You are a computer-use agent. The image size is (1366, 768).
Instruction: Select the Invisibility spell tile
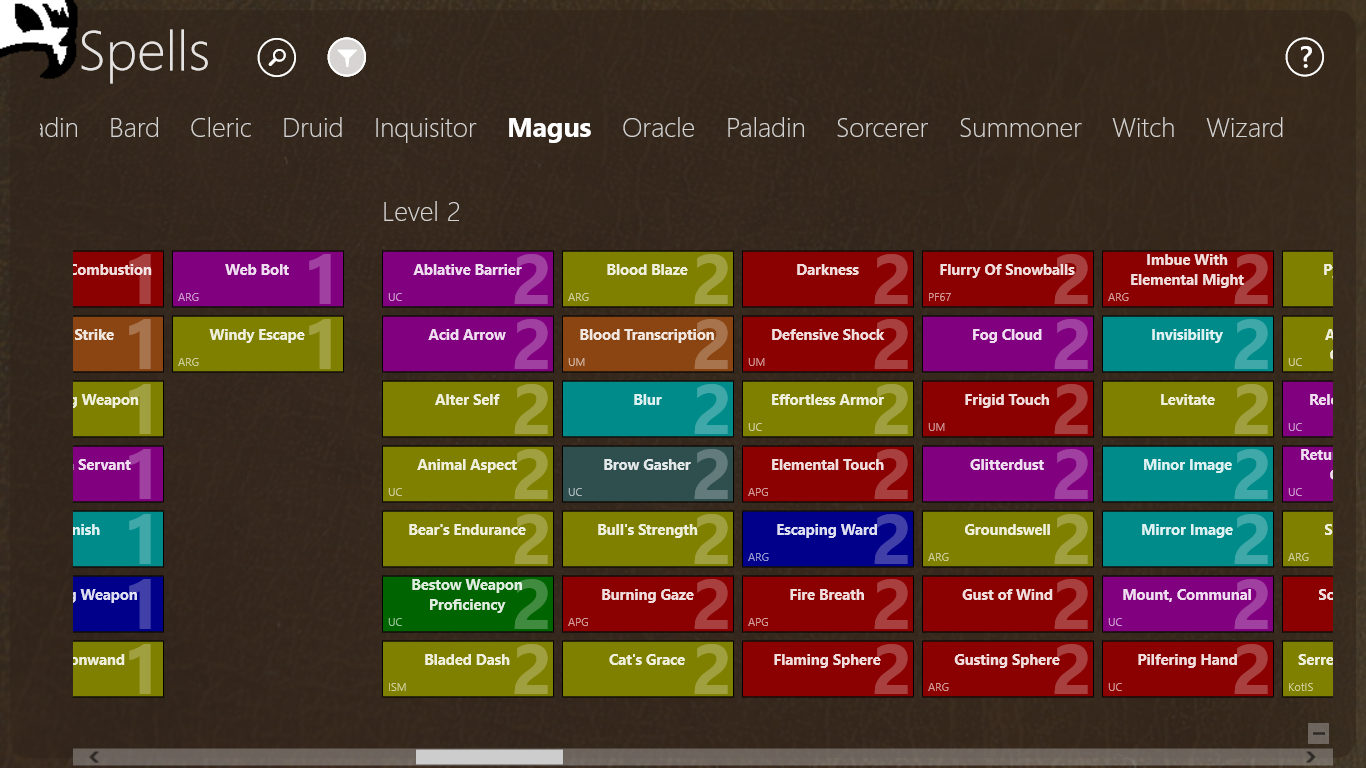pyautogui.click(x=1188, y=344)
